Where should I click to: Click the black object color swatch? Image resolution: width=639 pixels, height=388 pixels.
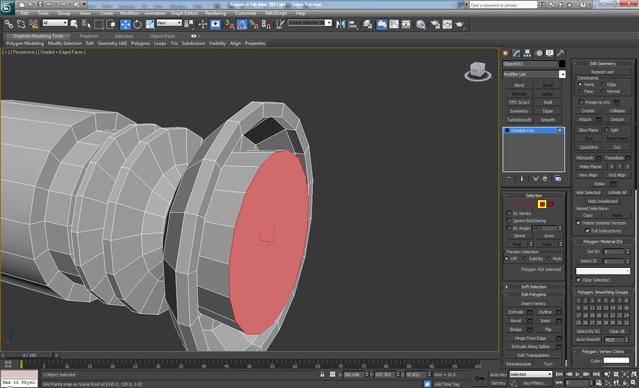tap(562, 64)
